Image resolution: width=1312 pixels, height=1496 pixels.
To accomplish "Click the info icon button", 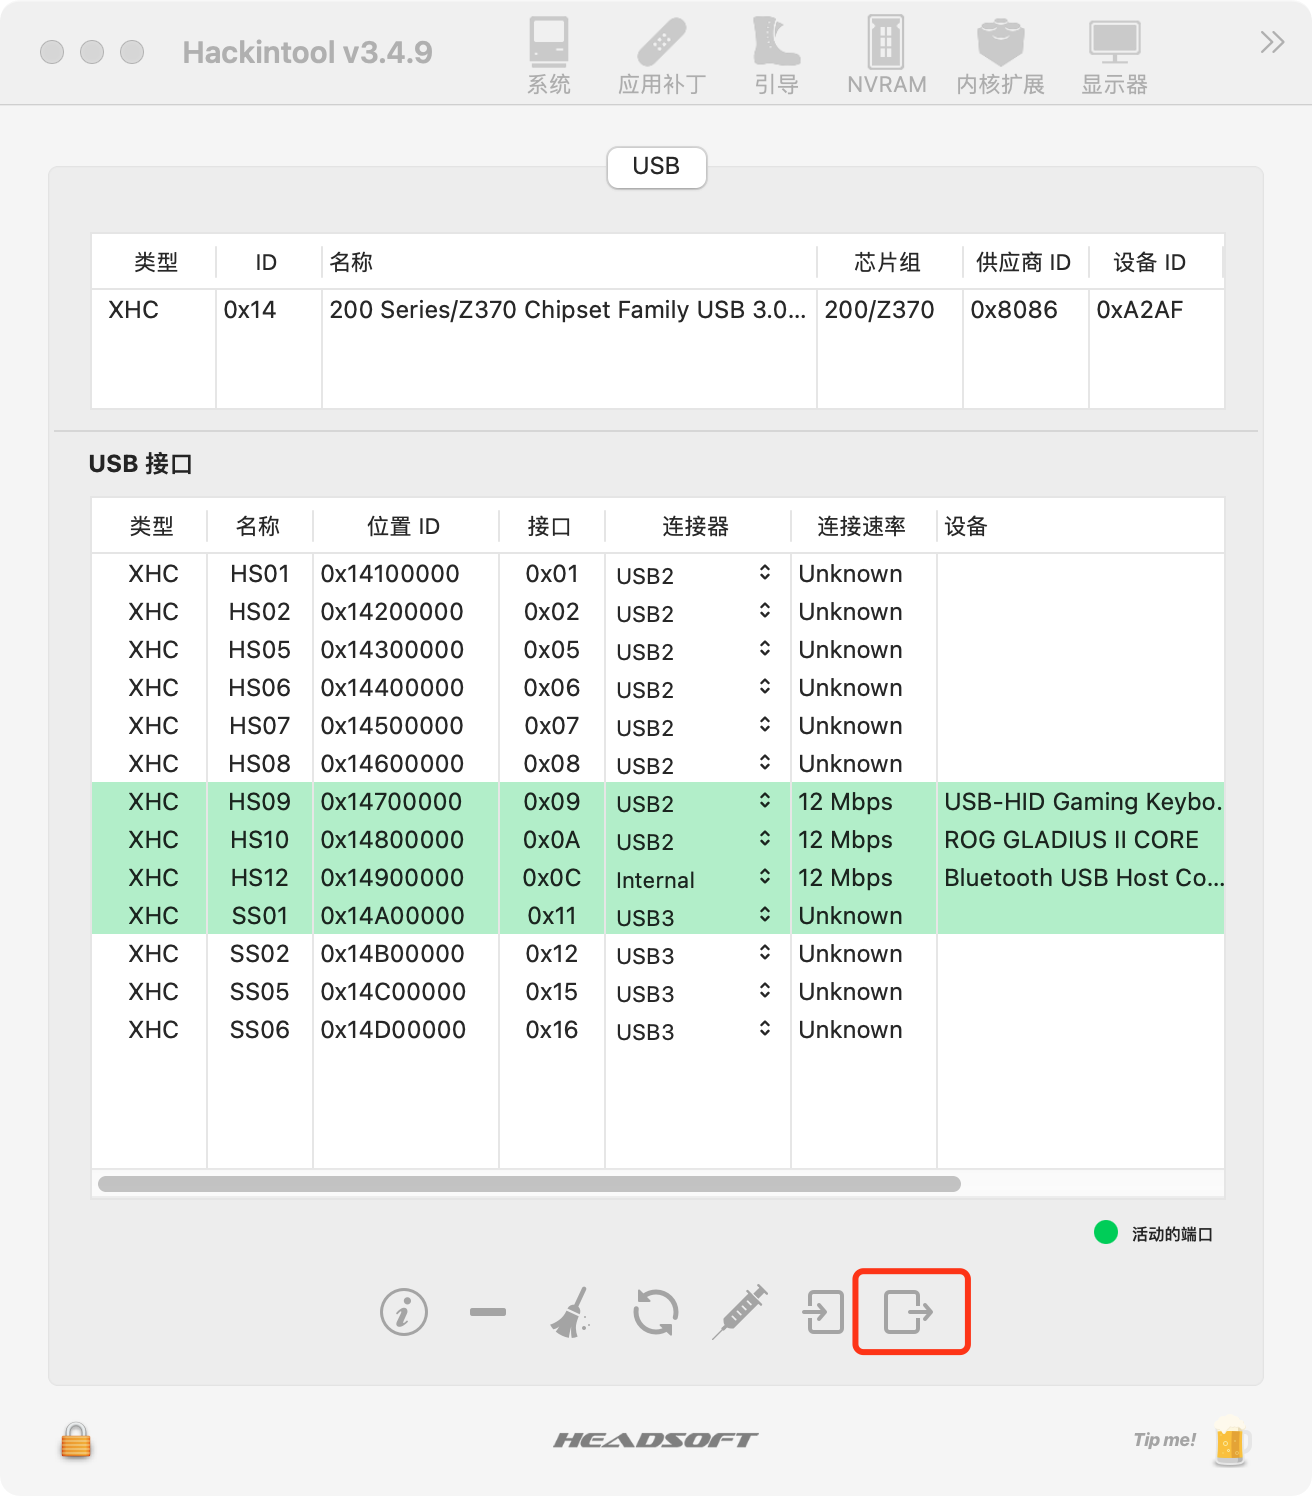I will [404, 1312].
